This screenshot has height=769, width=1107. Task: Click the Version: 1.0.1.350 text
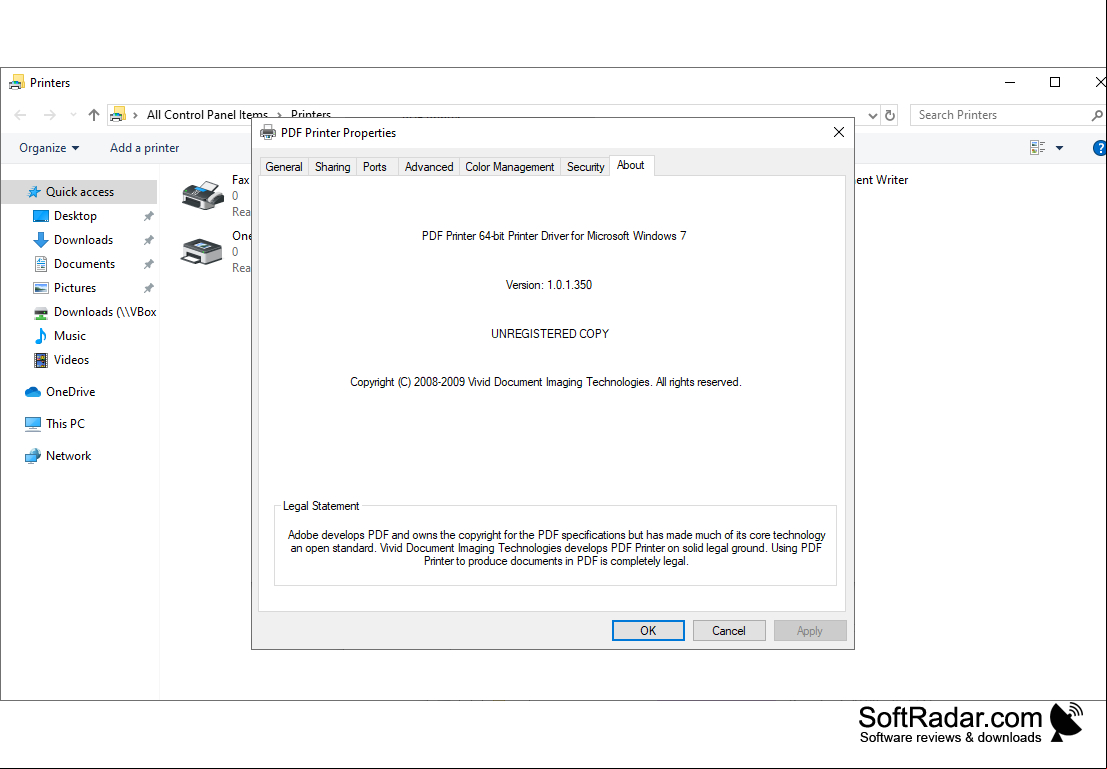(549, 285)
